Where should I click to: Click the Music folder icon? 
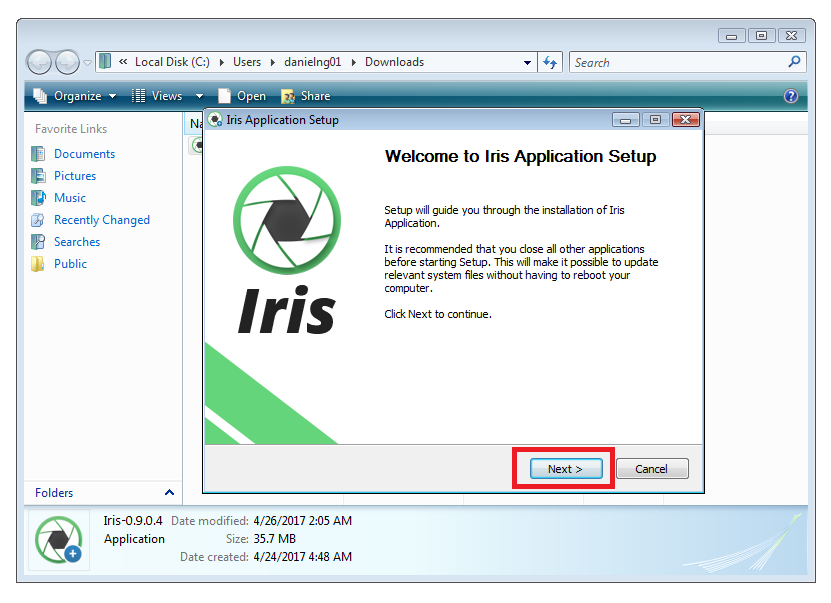point(38,198)
